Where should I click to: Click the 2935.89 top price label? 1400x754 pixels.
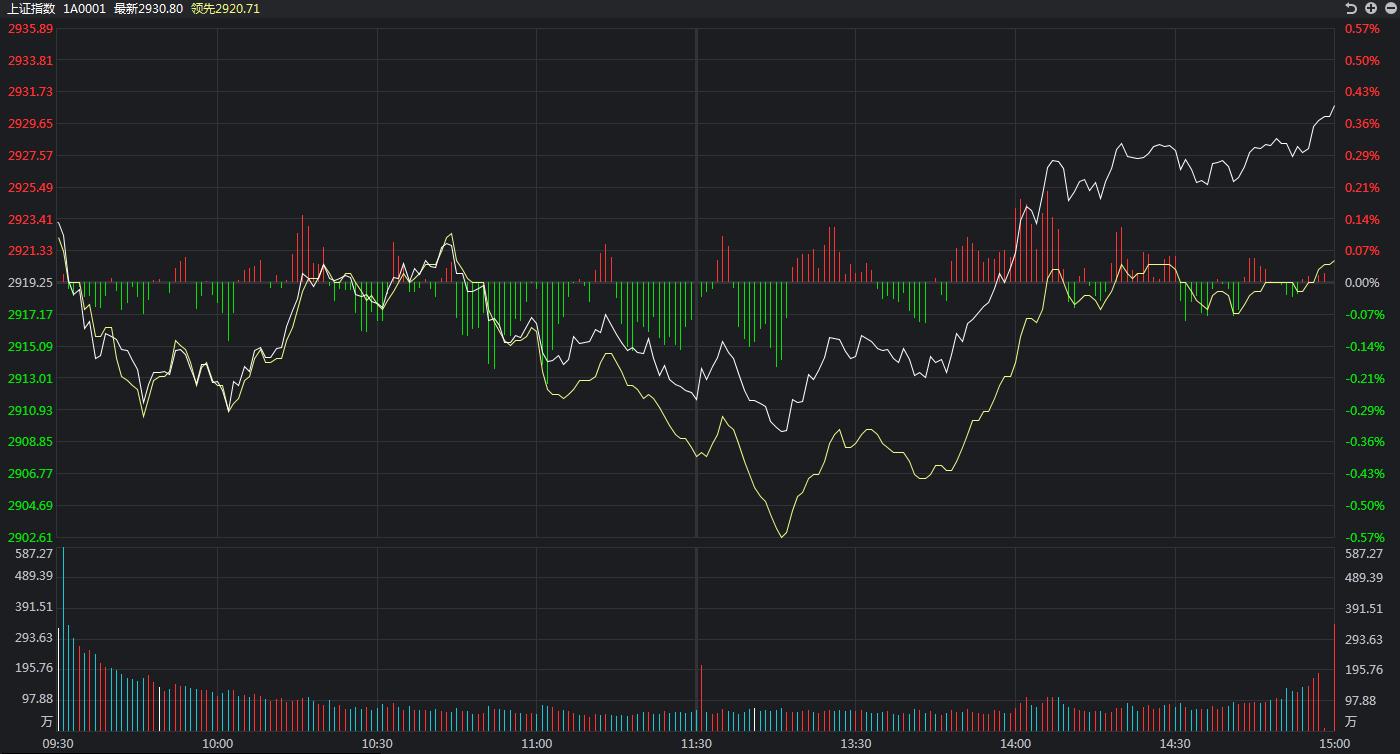coord(30,29)
